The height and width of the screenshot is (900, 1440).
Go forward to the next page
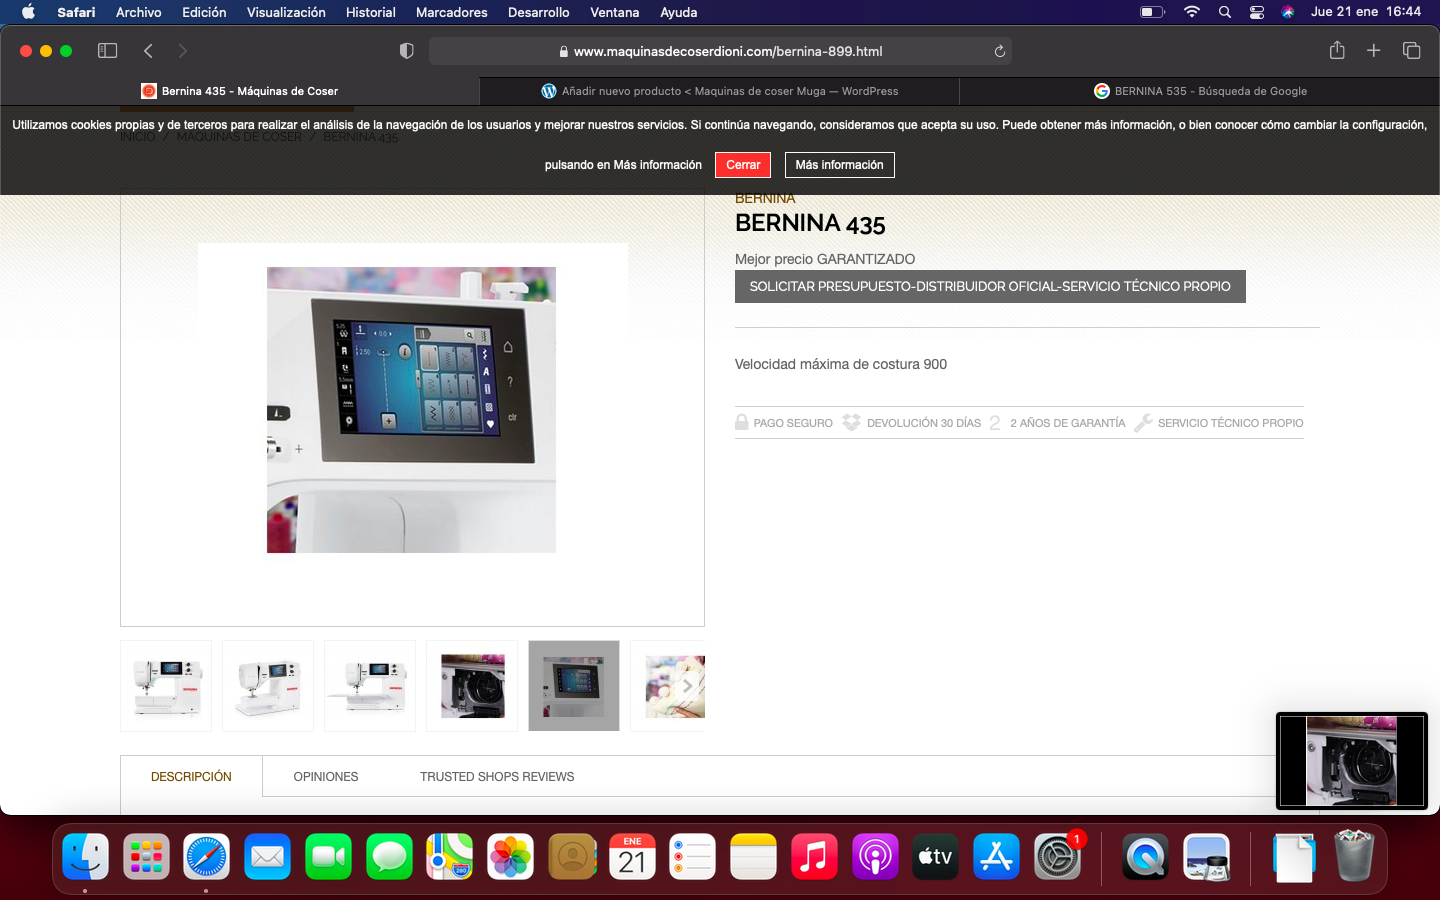click(x=182, y=51)
